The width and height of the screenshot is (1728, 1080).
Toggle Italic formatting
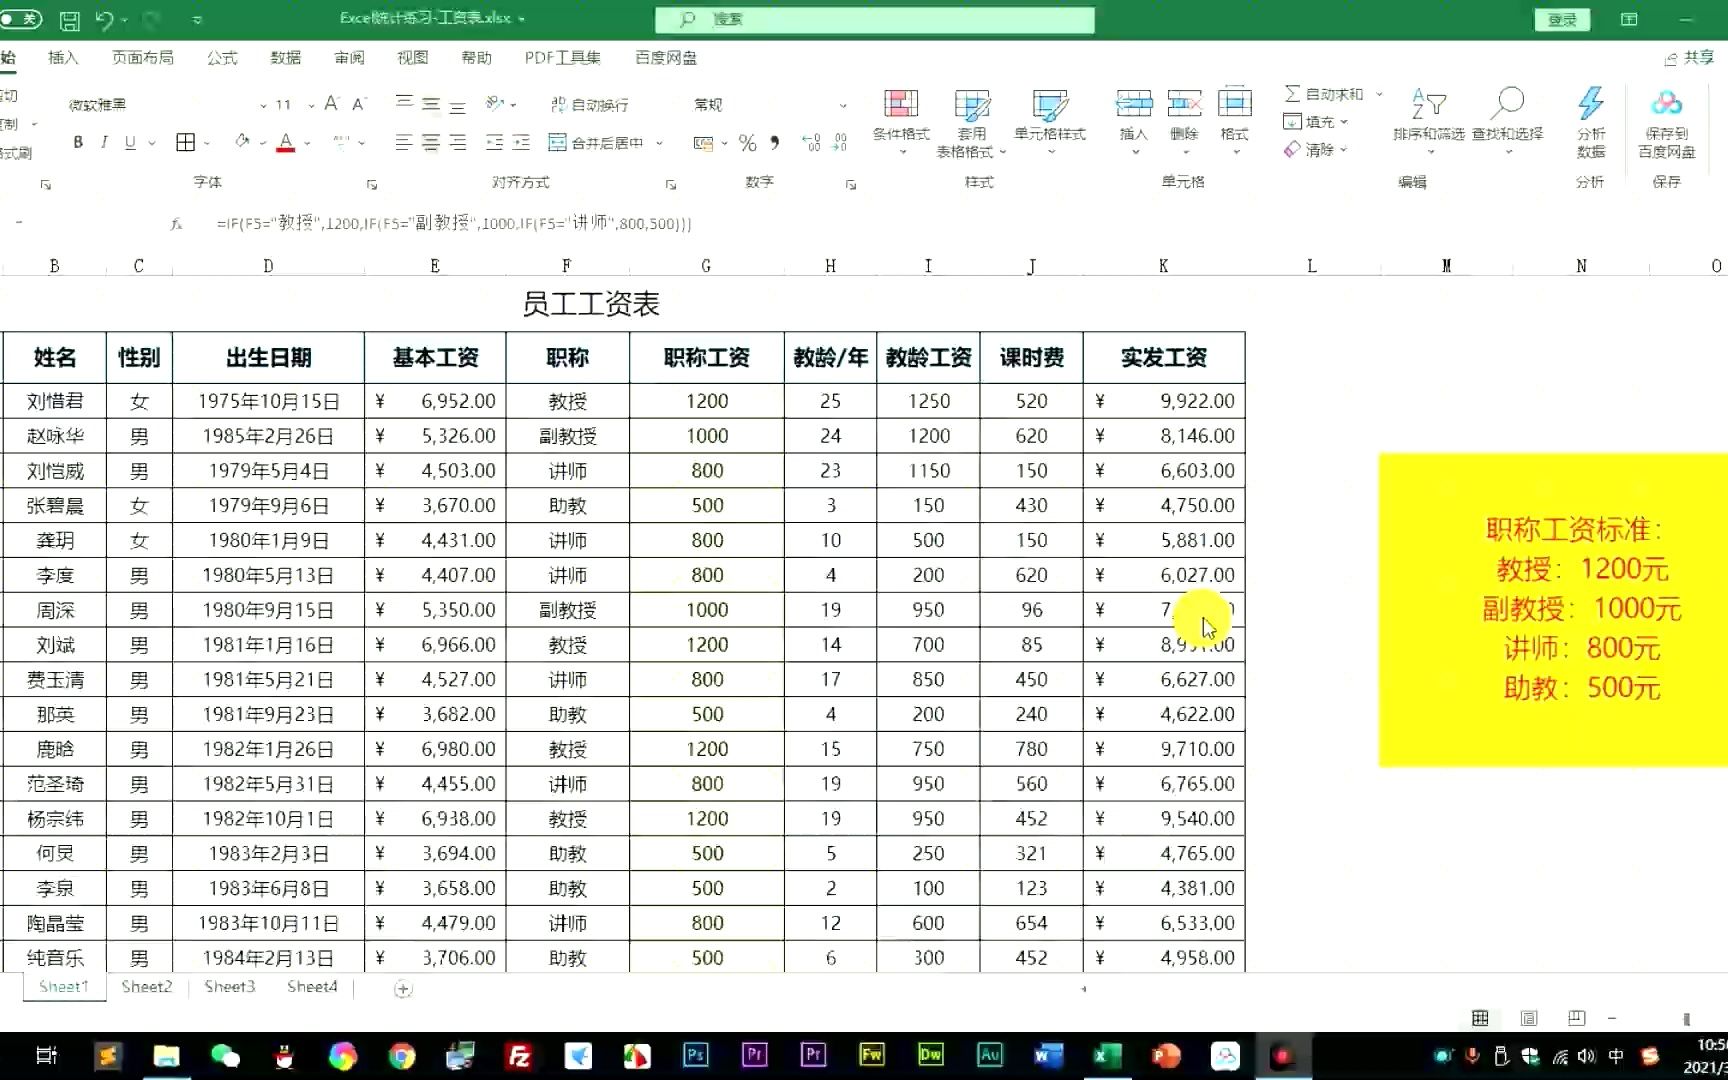click(104, 143)
